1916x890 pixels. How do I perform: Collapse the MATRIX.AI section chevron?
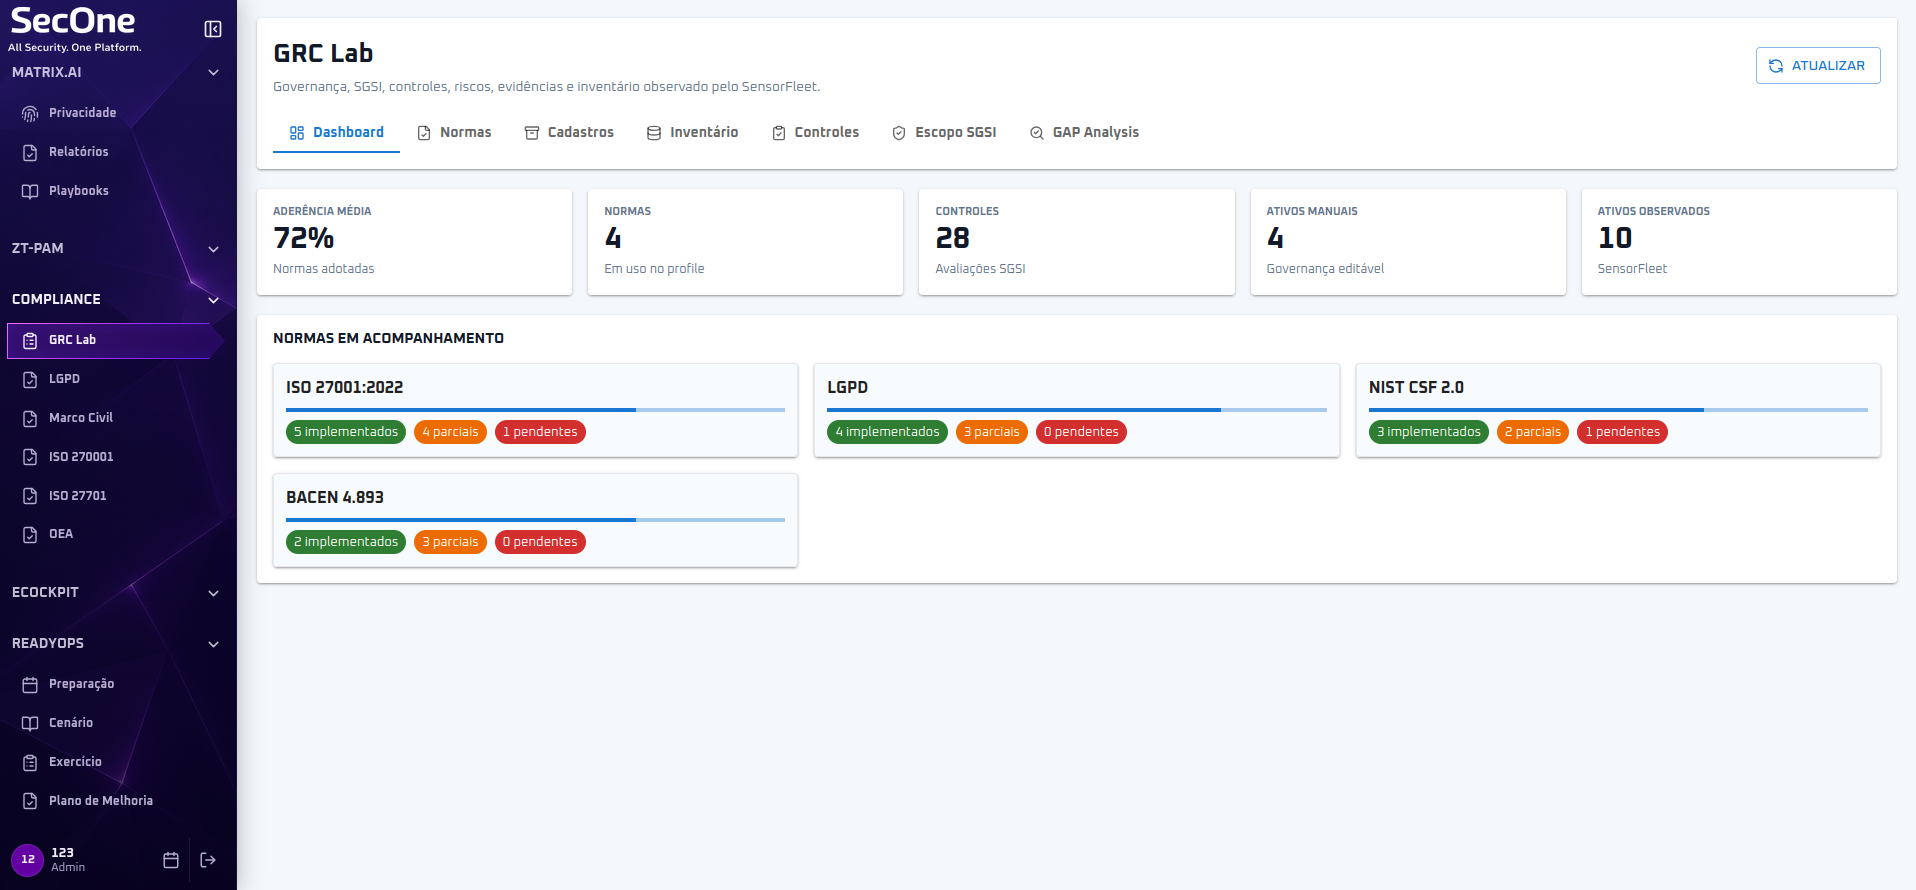[x=213, y=72]
